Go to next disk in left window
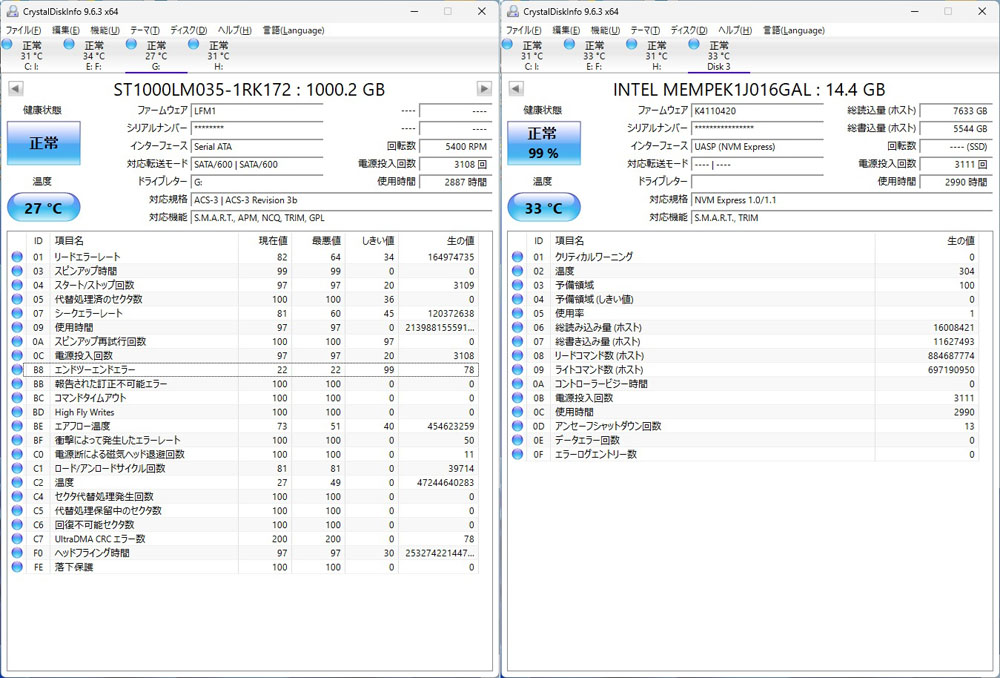 coord(484,89)
